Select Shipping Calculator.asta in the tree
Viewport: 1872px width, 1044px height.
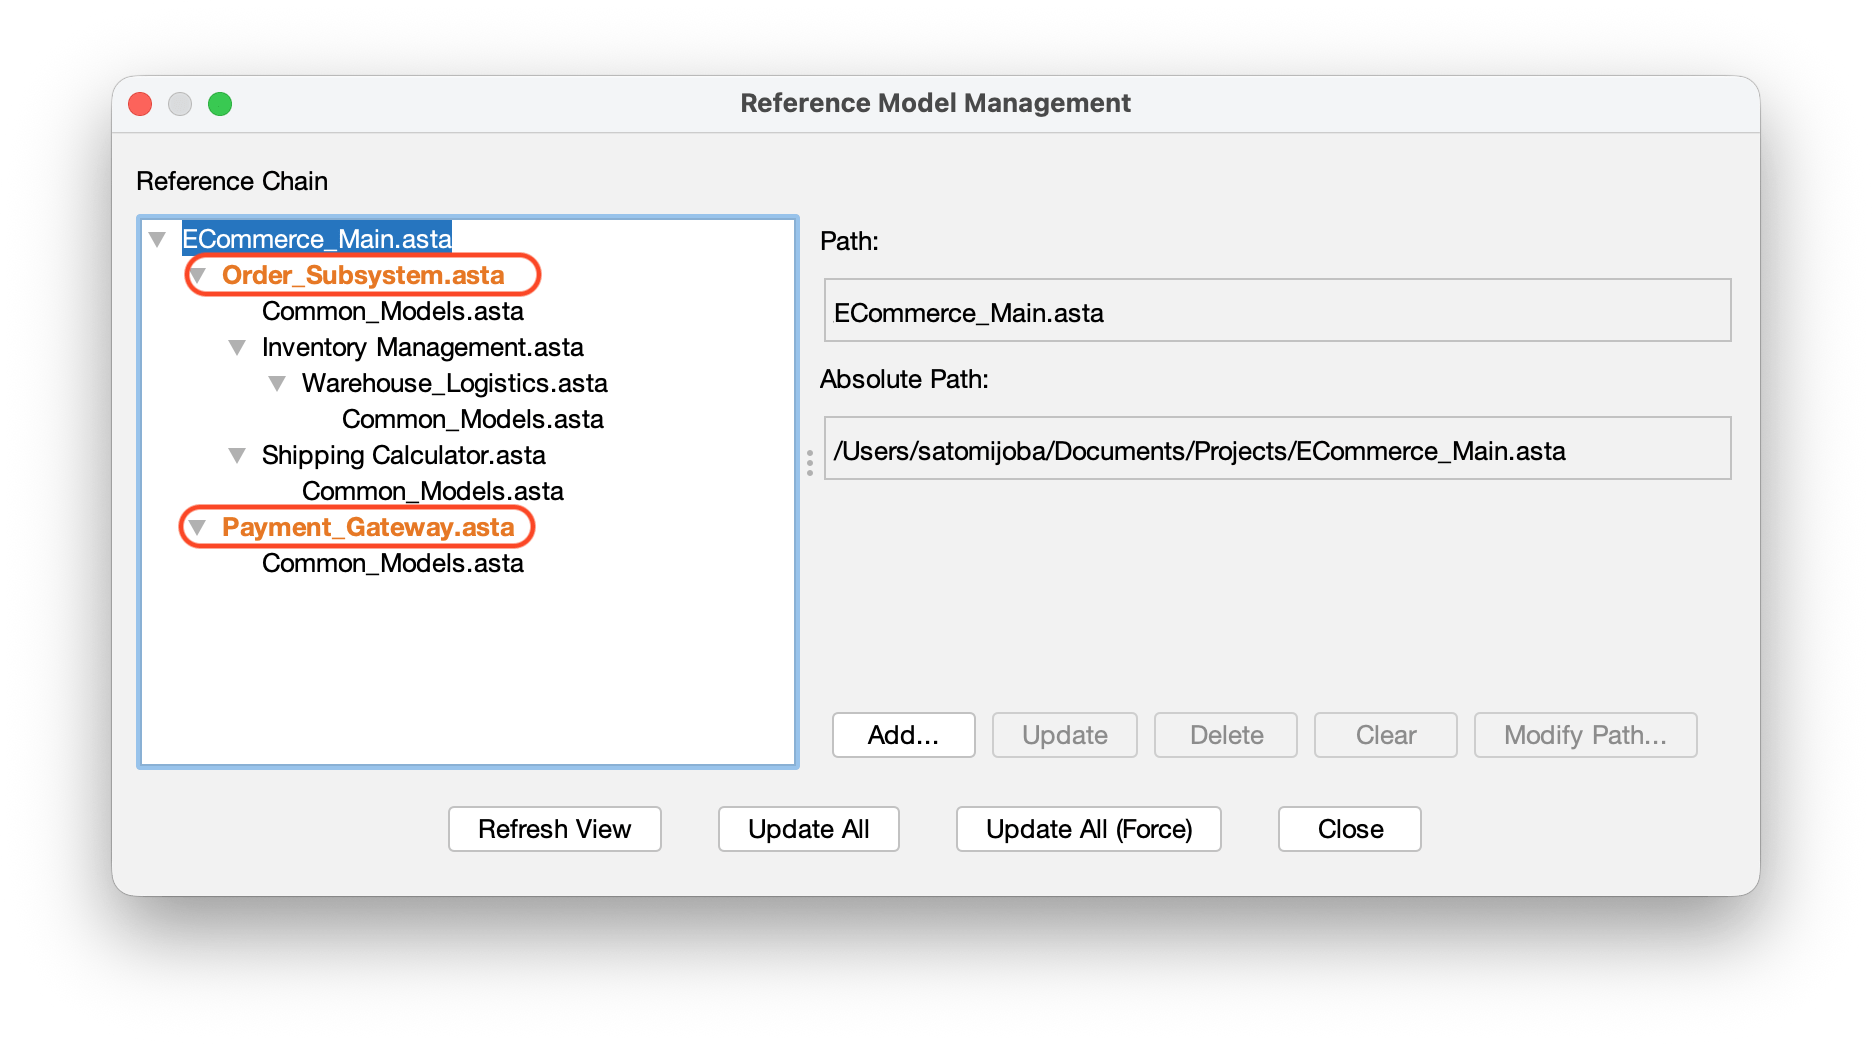tap(404, 455)
